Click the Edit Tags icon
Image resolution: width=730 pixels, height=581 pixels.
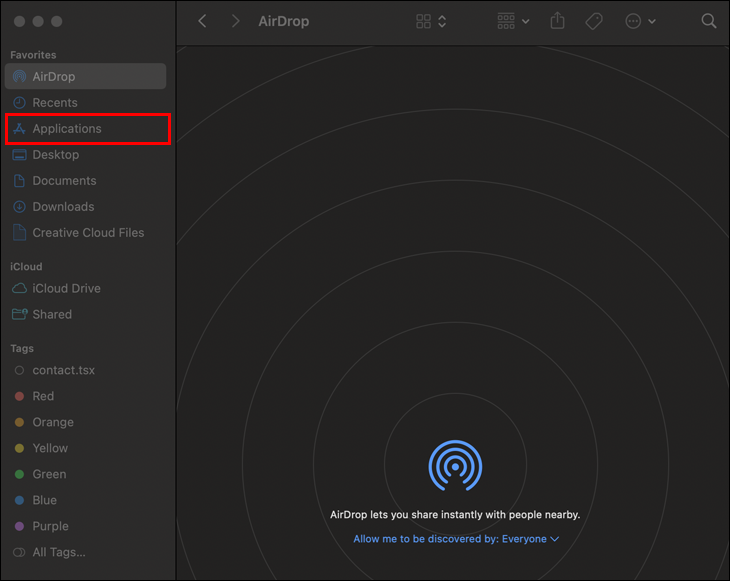[x=594, y=21]
